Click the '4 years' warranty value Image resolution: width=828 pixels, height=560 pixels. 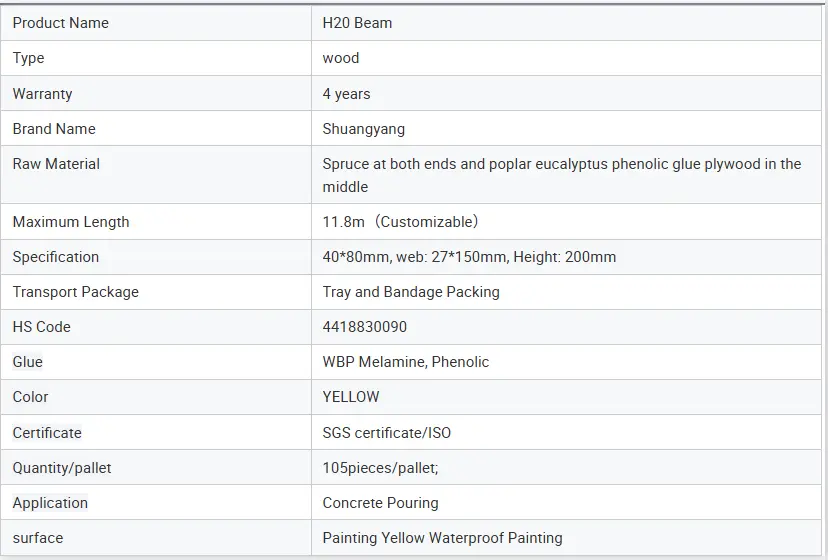click(346, 94)
